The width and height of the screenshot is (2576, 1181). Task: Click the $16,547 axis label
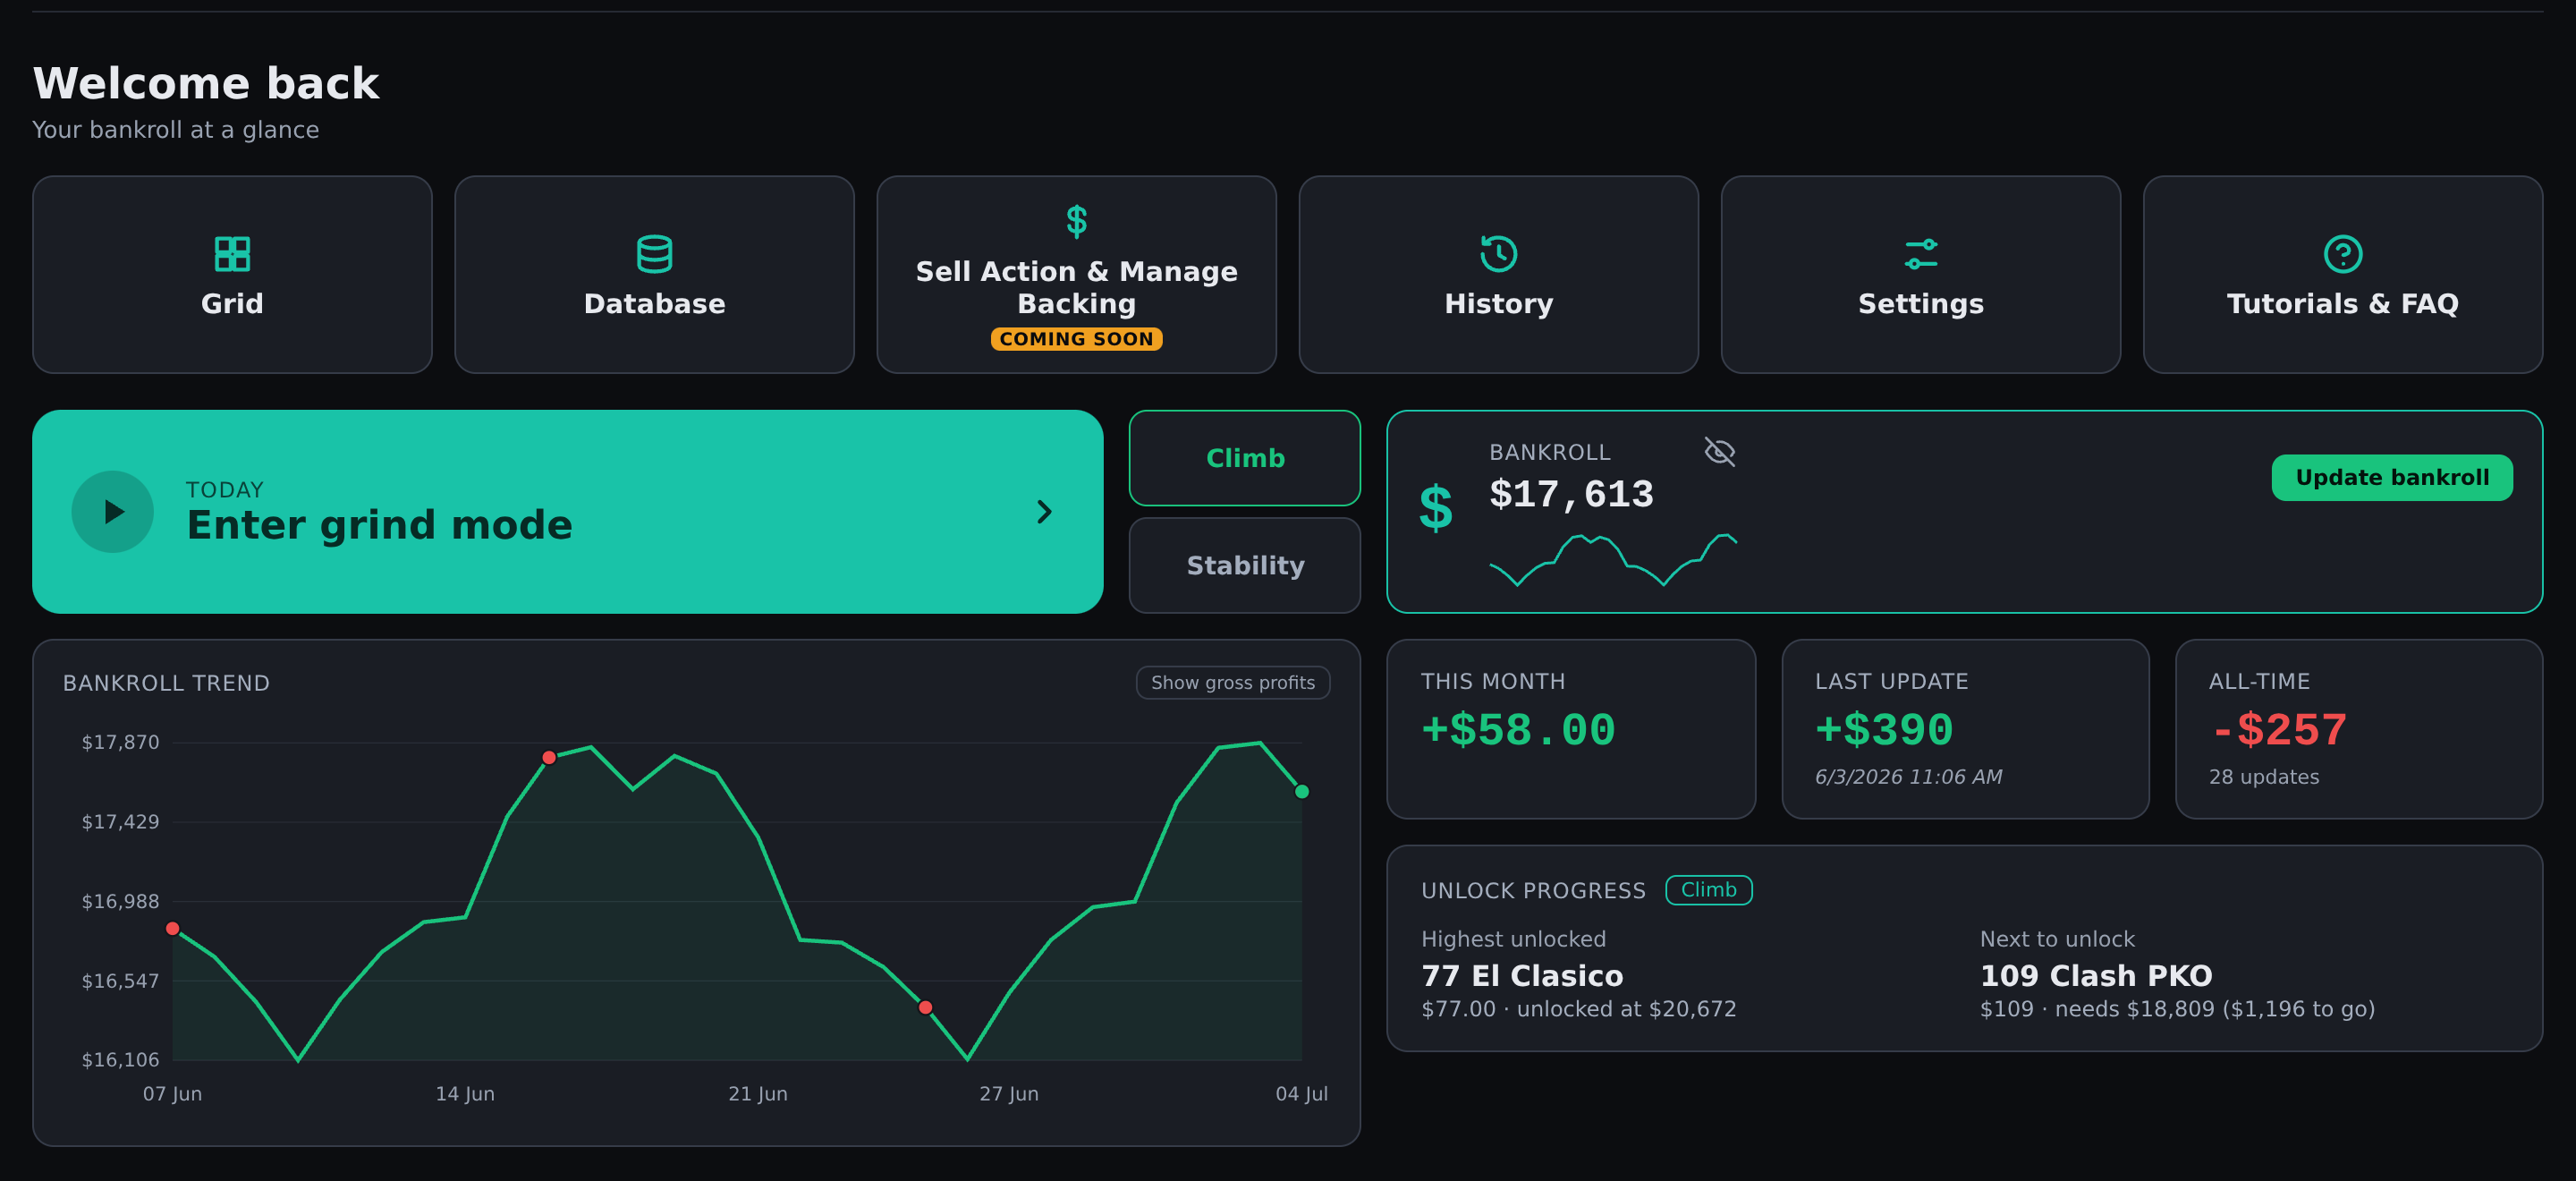pos(120,981)
